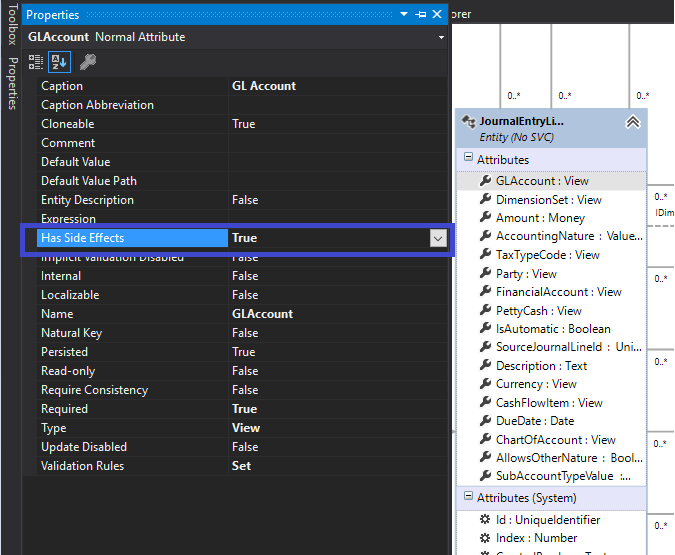The width and height of the screenshot is (675, 555).
Task: Open the GLAccount object selector dropdown
Action: [441, 37]
